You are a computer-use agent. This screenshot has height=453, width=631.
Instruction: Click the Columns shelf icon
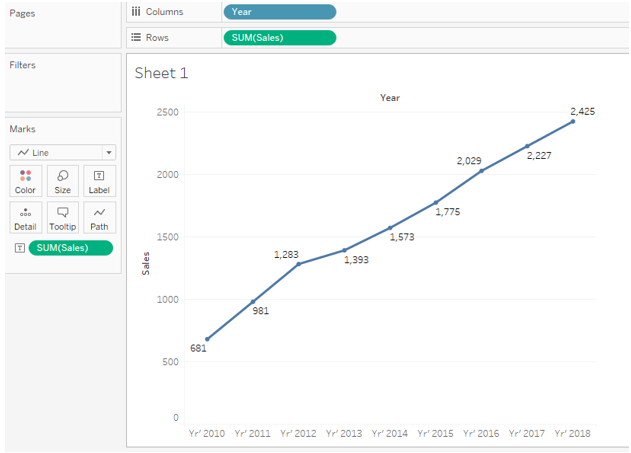tap(136, 12)
